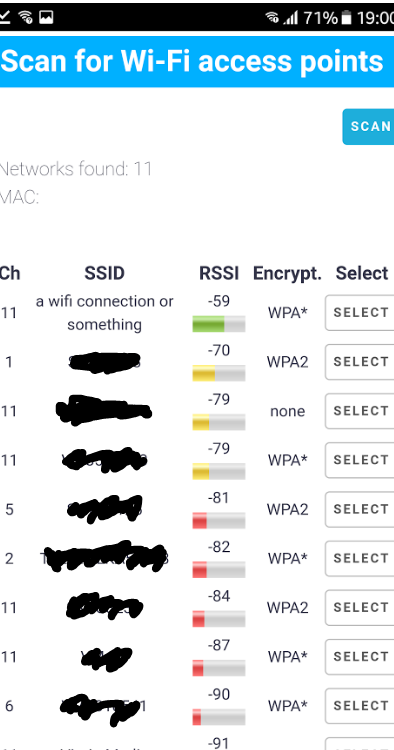Screen dimensions: 394x750
Task: Click the green -59 signal strength bar
Action: coord(219,324)
